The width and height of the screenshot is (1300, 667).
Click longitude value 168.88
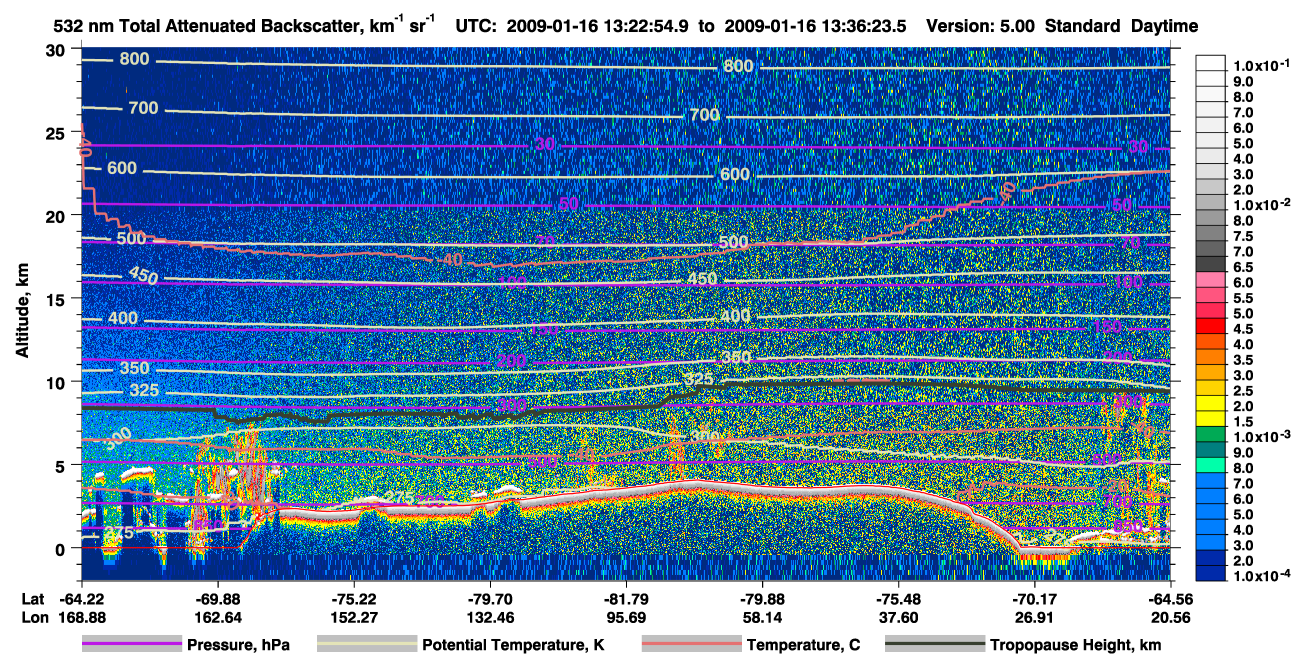[81, 617]
